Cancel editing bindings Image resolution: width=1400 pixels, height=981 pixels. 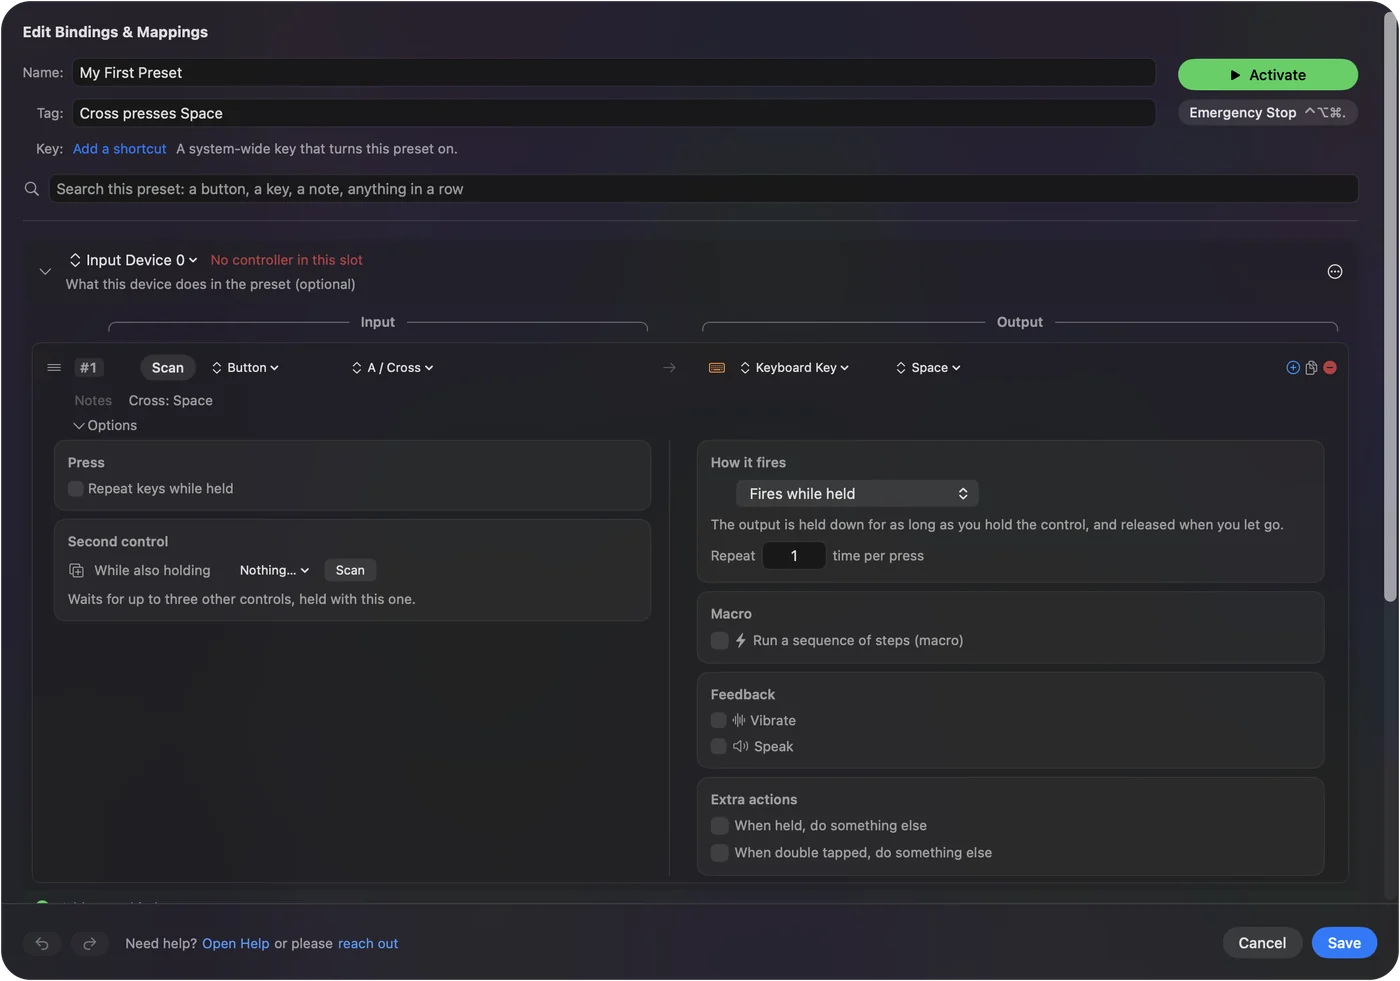pos(1262,943)
